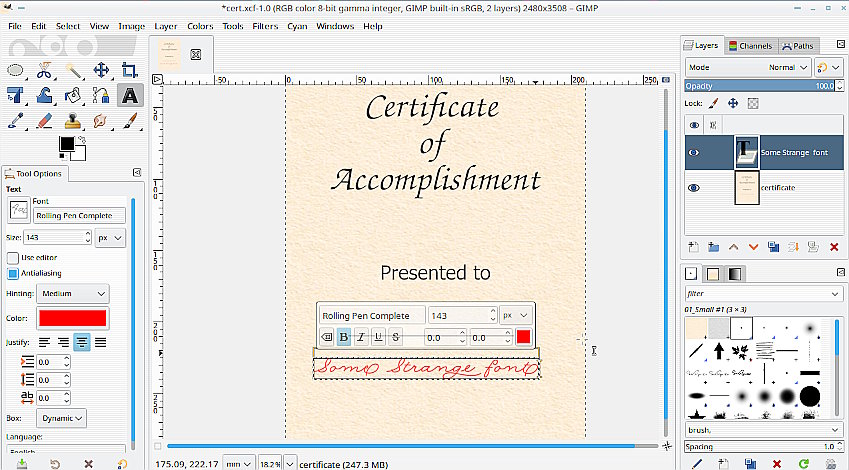Click the underline button in the text popup
849x470 pixels.
pos(378,337)
